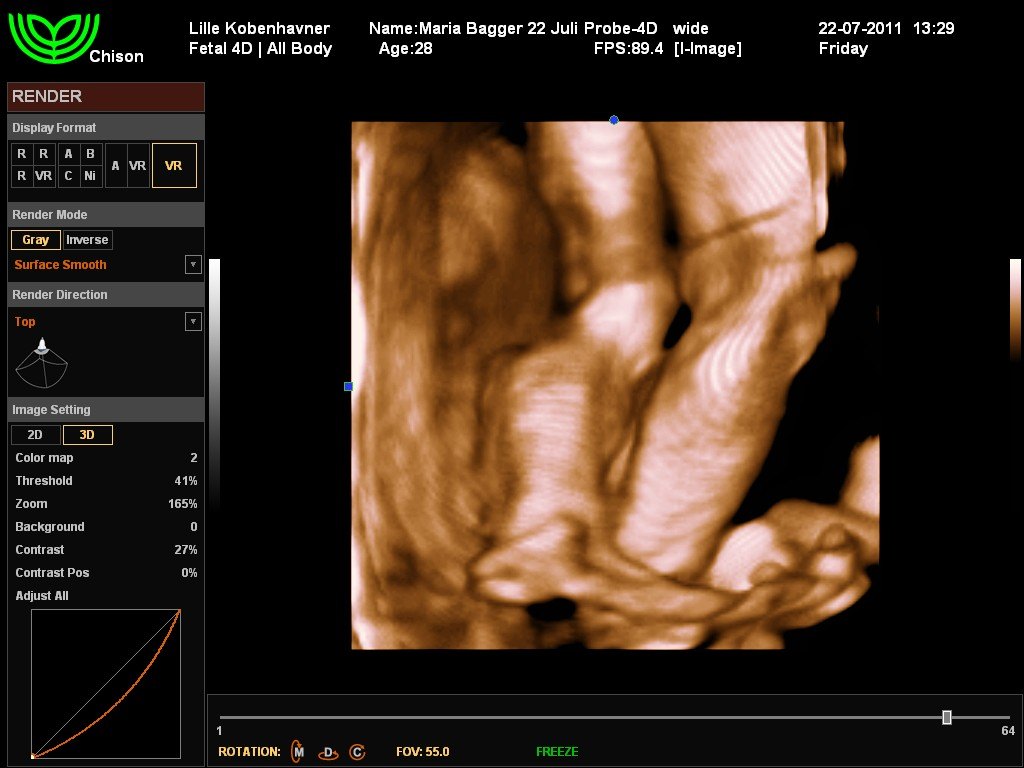Click the C rotation axis icon

tap(357, 751)
